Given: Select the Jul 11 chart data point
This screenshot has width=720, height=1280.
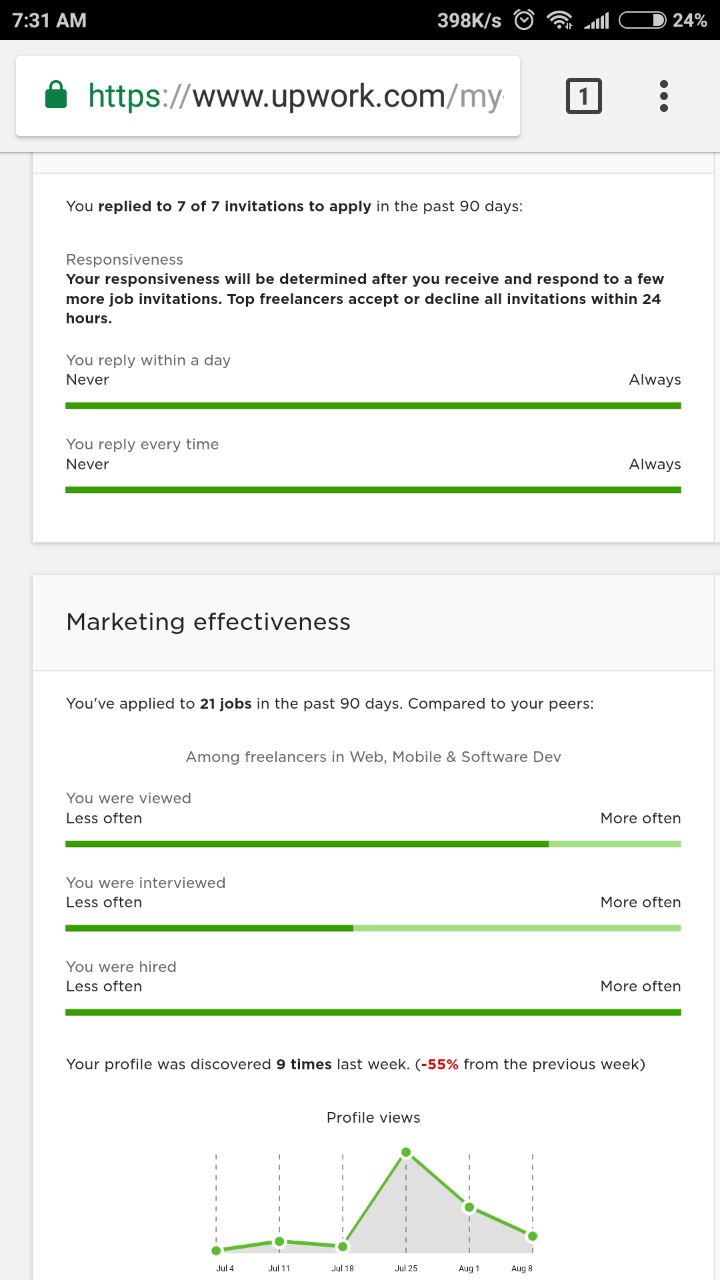Looking at the screenshot, I should pyautogui.click(x=279, y=1242).
